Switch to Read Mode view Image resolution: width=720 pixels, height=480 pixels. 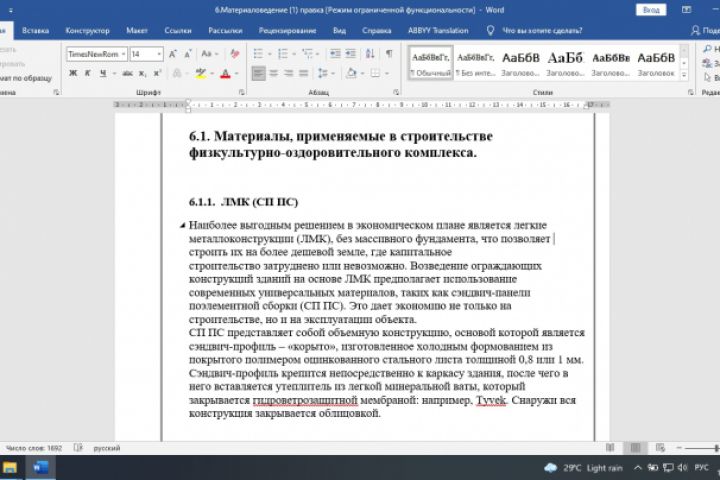[610, 447]
